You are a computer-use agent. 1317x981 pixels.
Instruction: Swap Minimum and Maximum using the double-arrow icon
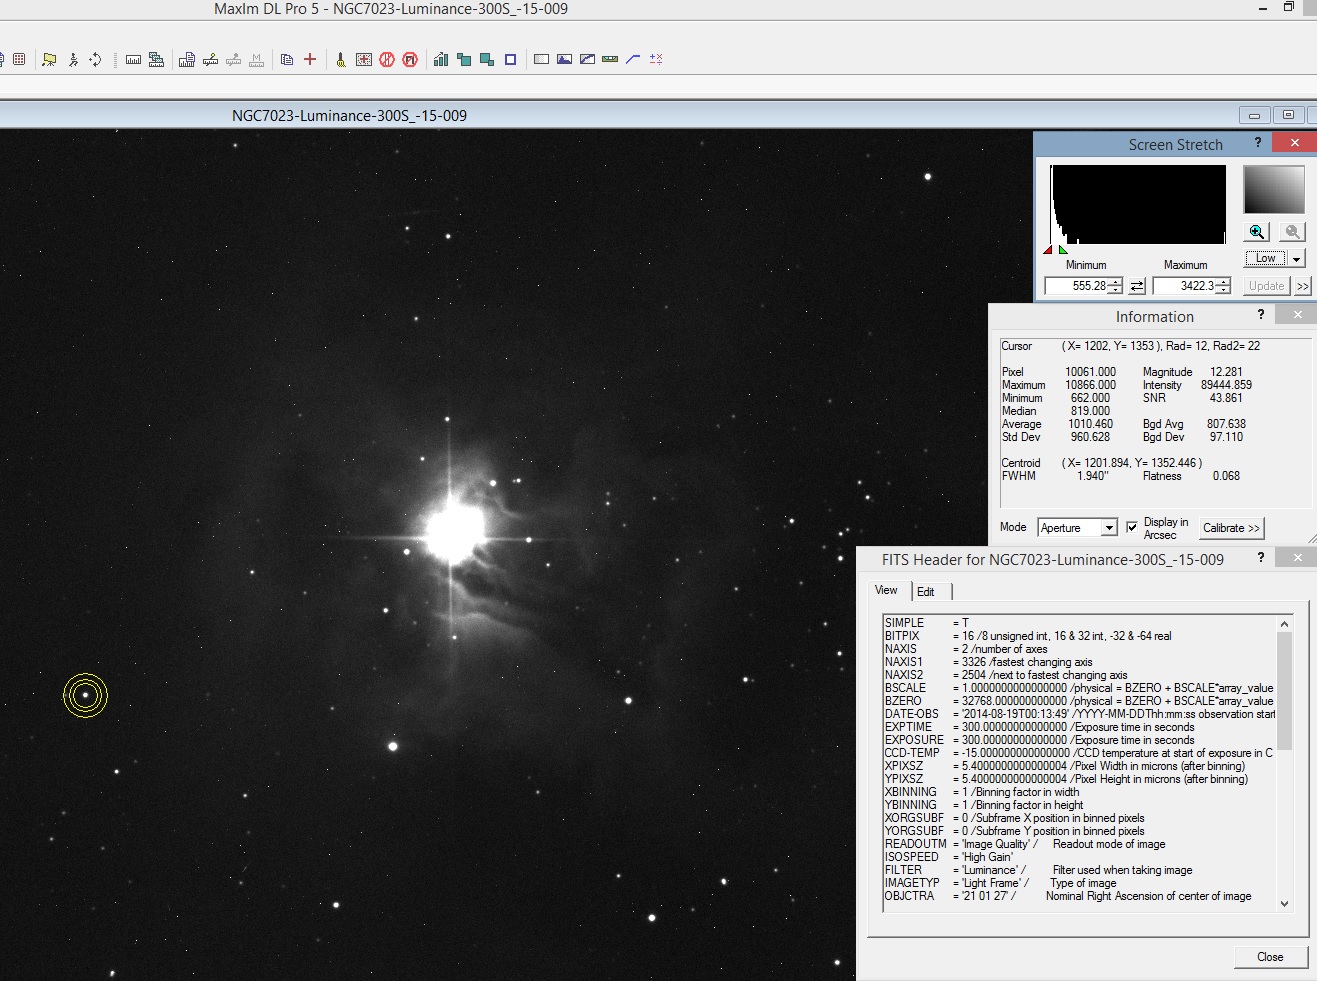pos(1137,286)
